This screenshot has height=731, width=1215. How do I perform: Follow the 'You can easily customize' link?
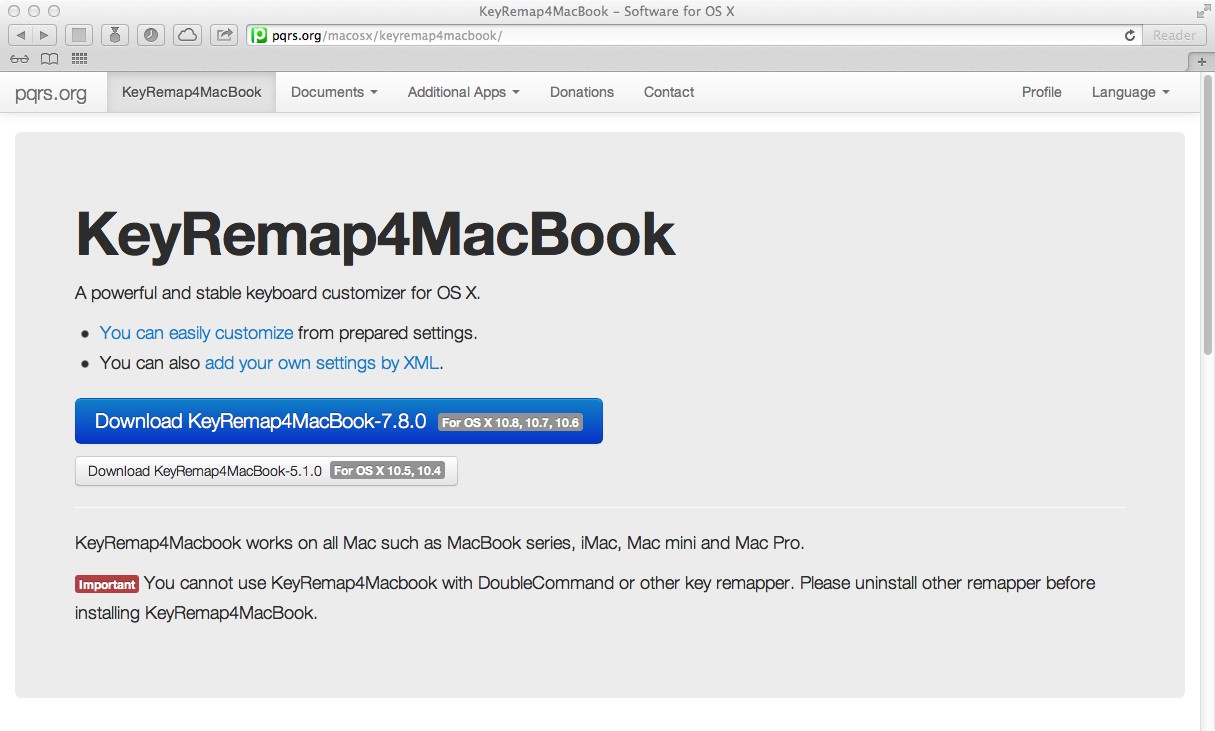[x=196, y=333]
